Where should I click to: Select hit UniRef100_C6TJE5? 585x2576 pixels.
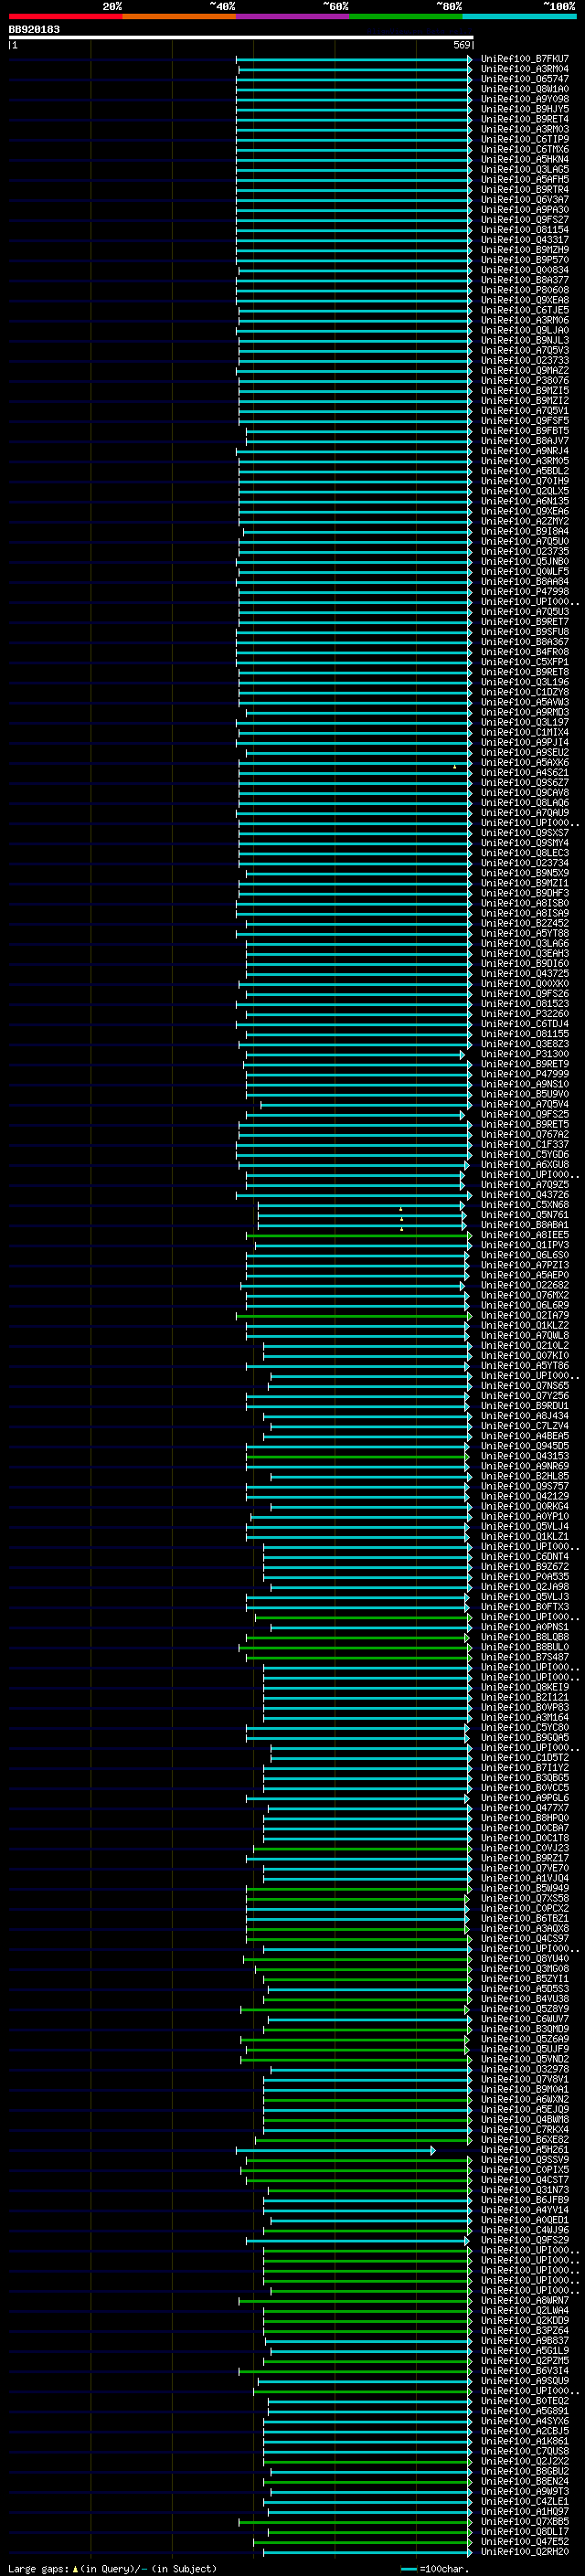tap(524, 310)
